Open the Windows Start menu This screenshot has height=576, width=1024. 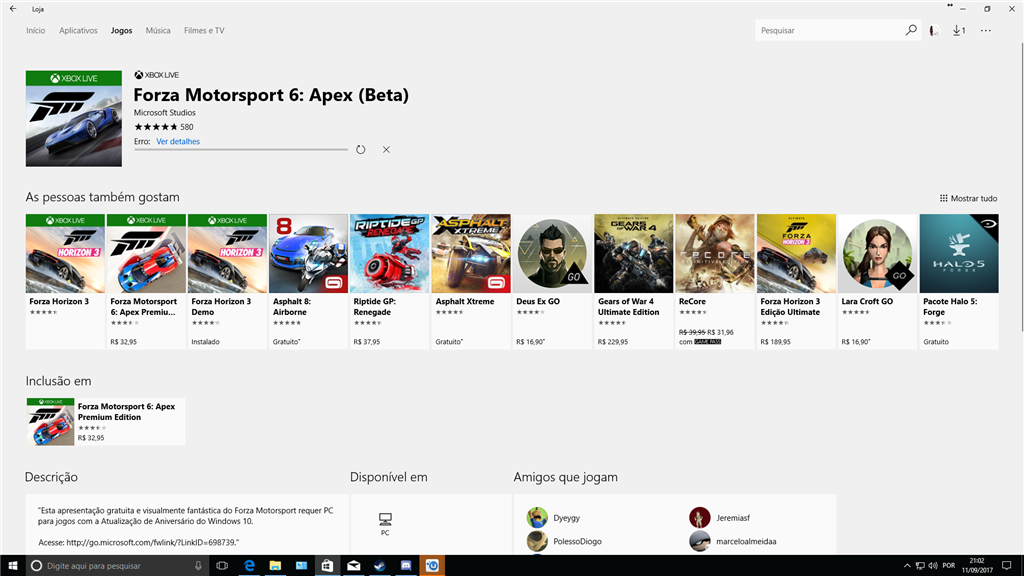point(12,566)
